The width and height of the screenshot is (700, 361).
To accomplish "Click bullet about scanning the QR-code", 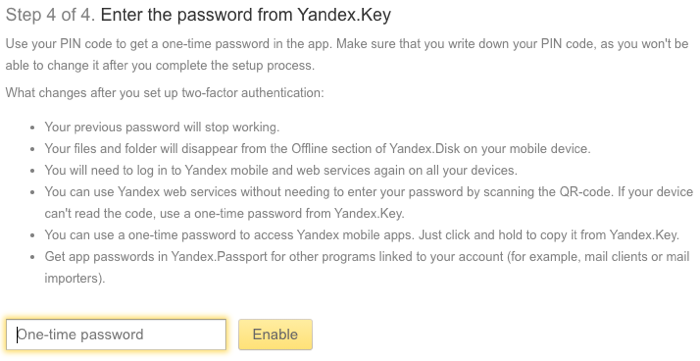I will point(368,203).
